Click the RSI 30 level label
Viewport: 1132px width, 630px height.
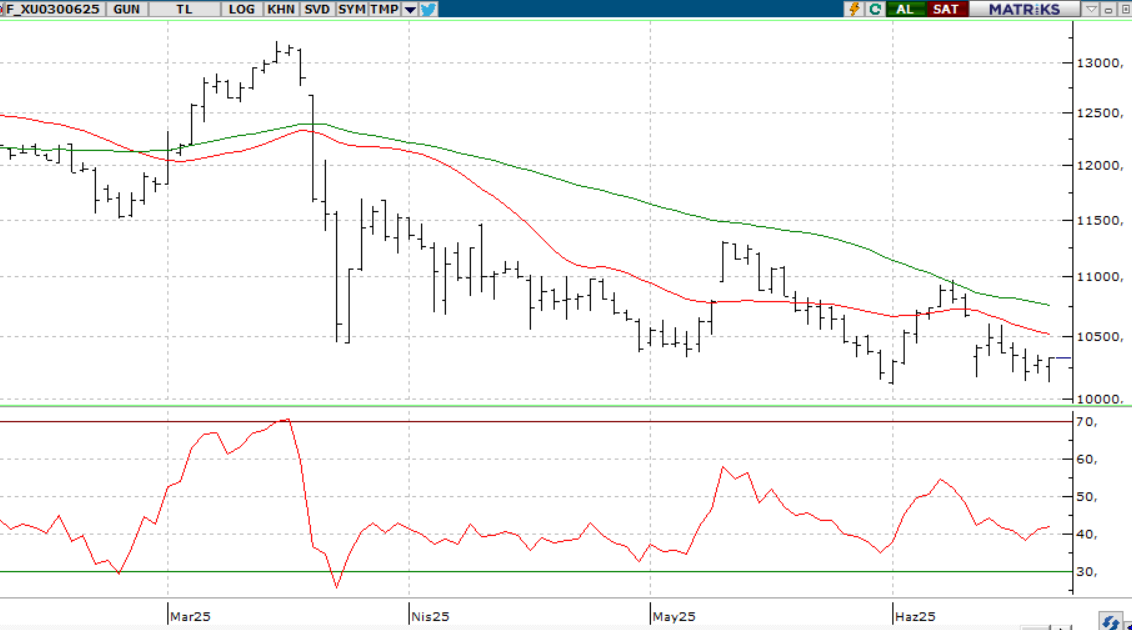point(1087,572)
